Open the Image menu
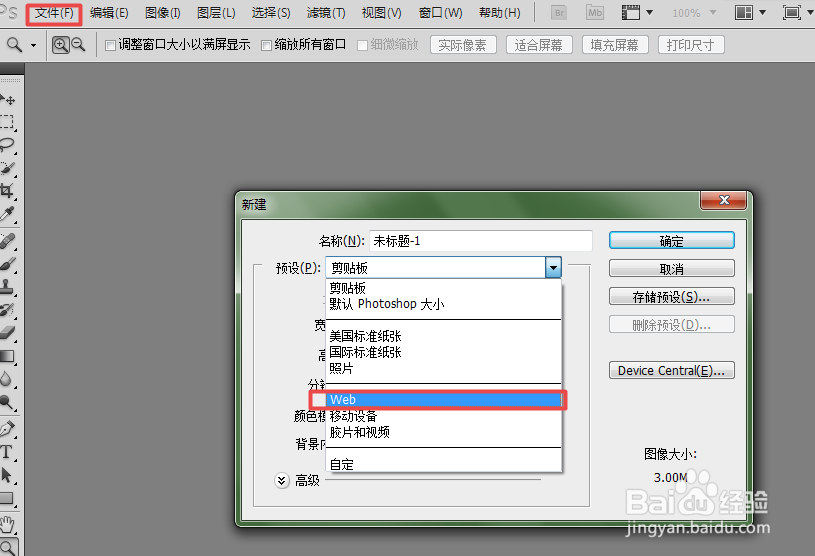 163,13
